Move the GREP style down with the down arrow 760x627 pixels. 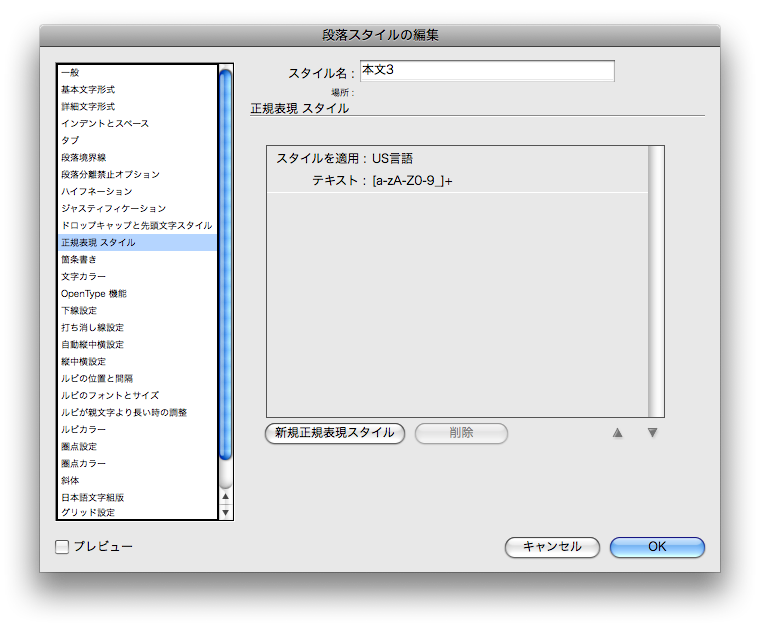point(652,433)
